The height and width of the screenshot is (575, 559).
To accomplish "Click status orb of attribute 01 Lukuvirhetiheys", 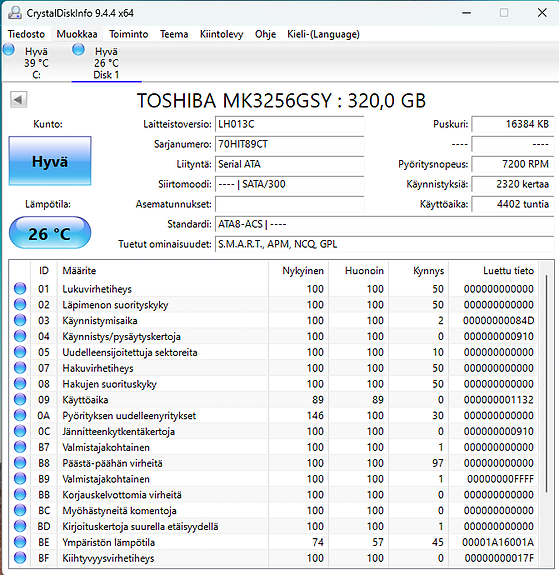I will pos(20,289).
